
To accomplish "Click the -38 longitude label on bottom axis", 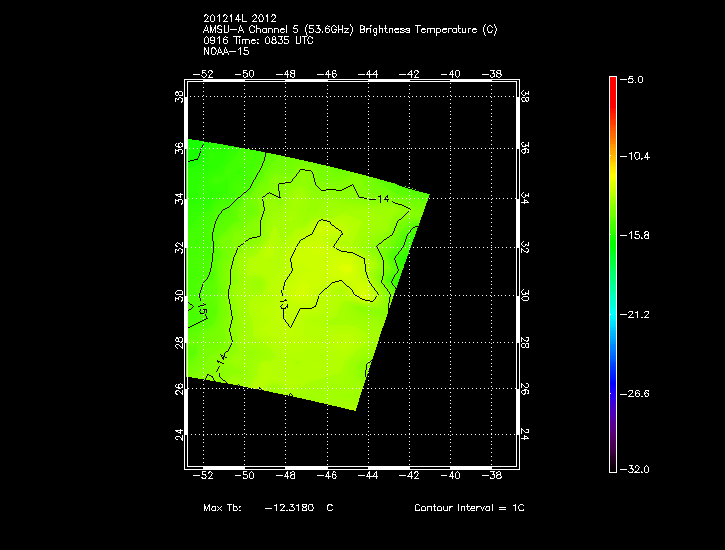I will [x=494, y=477].
